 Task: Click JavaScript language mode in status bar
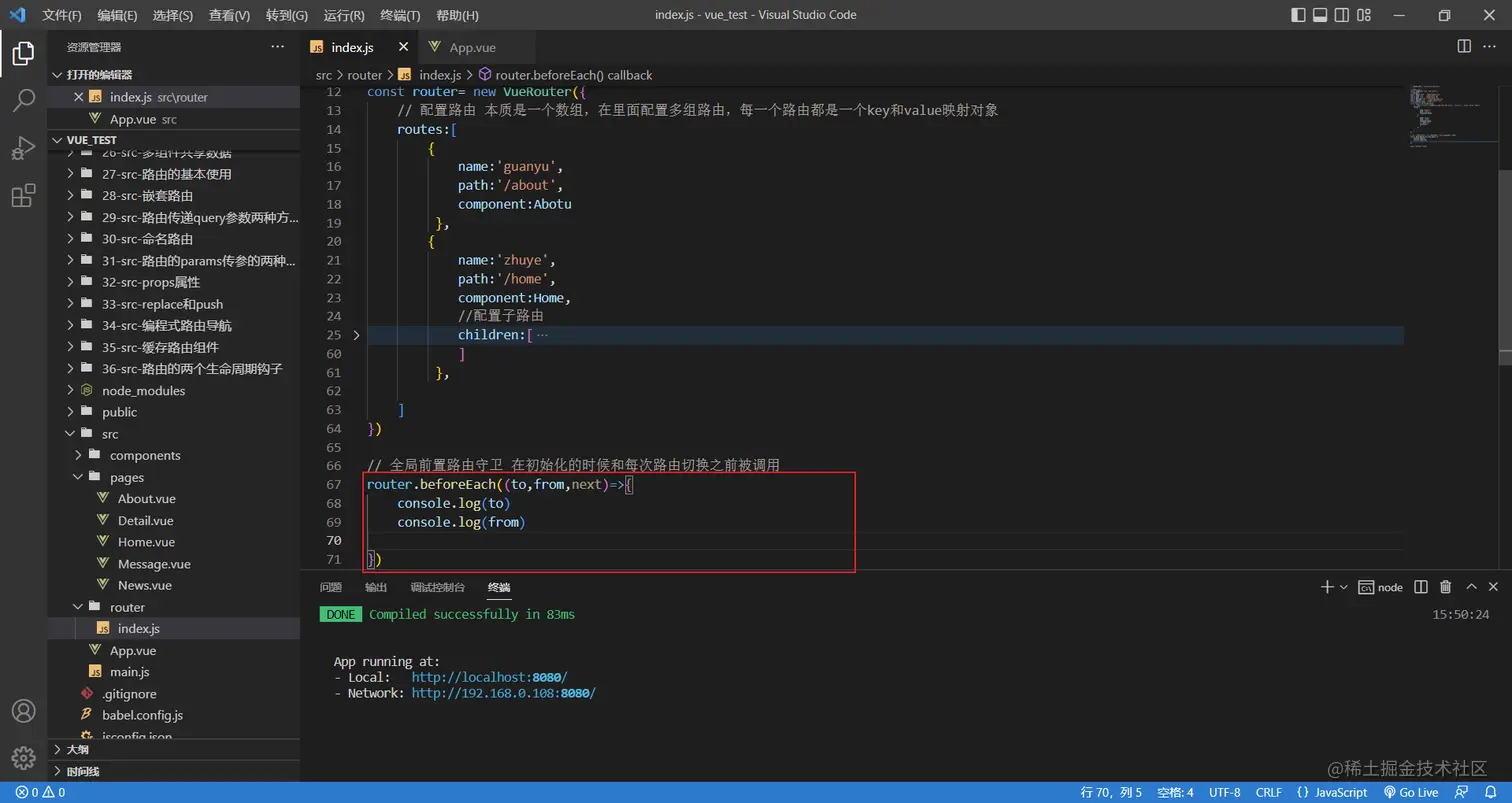1340,792
